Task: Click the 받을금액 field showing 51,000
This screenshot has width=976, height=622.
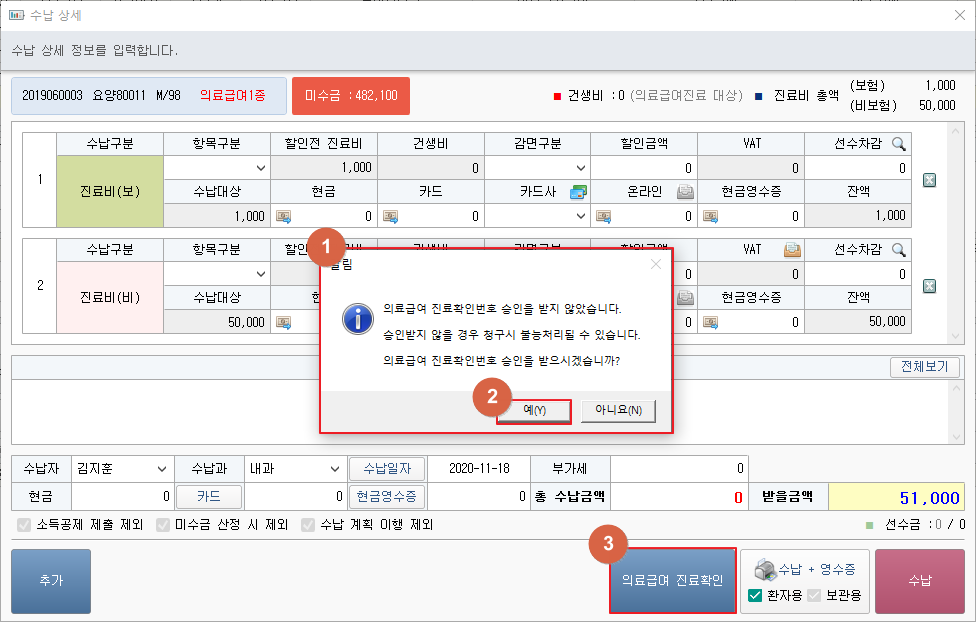Action: click(x=896, y=496)
